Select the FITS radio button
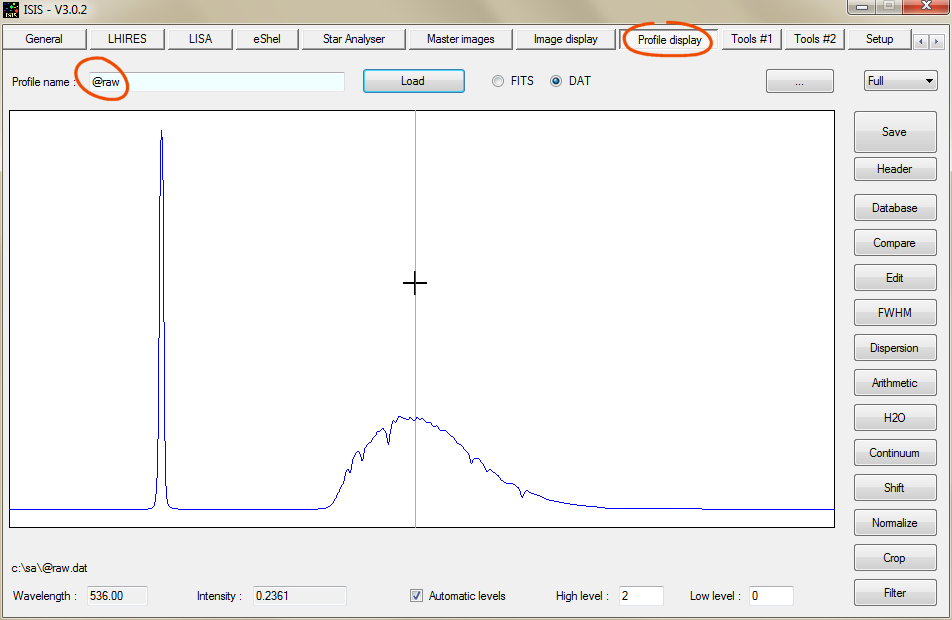The height and width of the screenshot is (620, 952). [498, 81]
